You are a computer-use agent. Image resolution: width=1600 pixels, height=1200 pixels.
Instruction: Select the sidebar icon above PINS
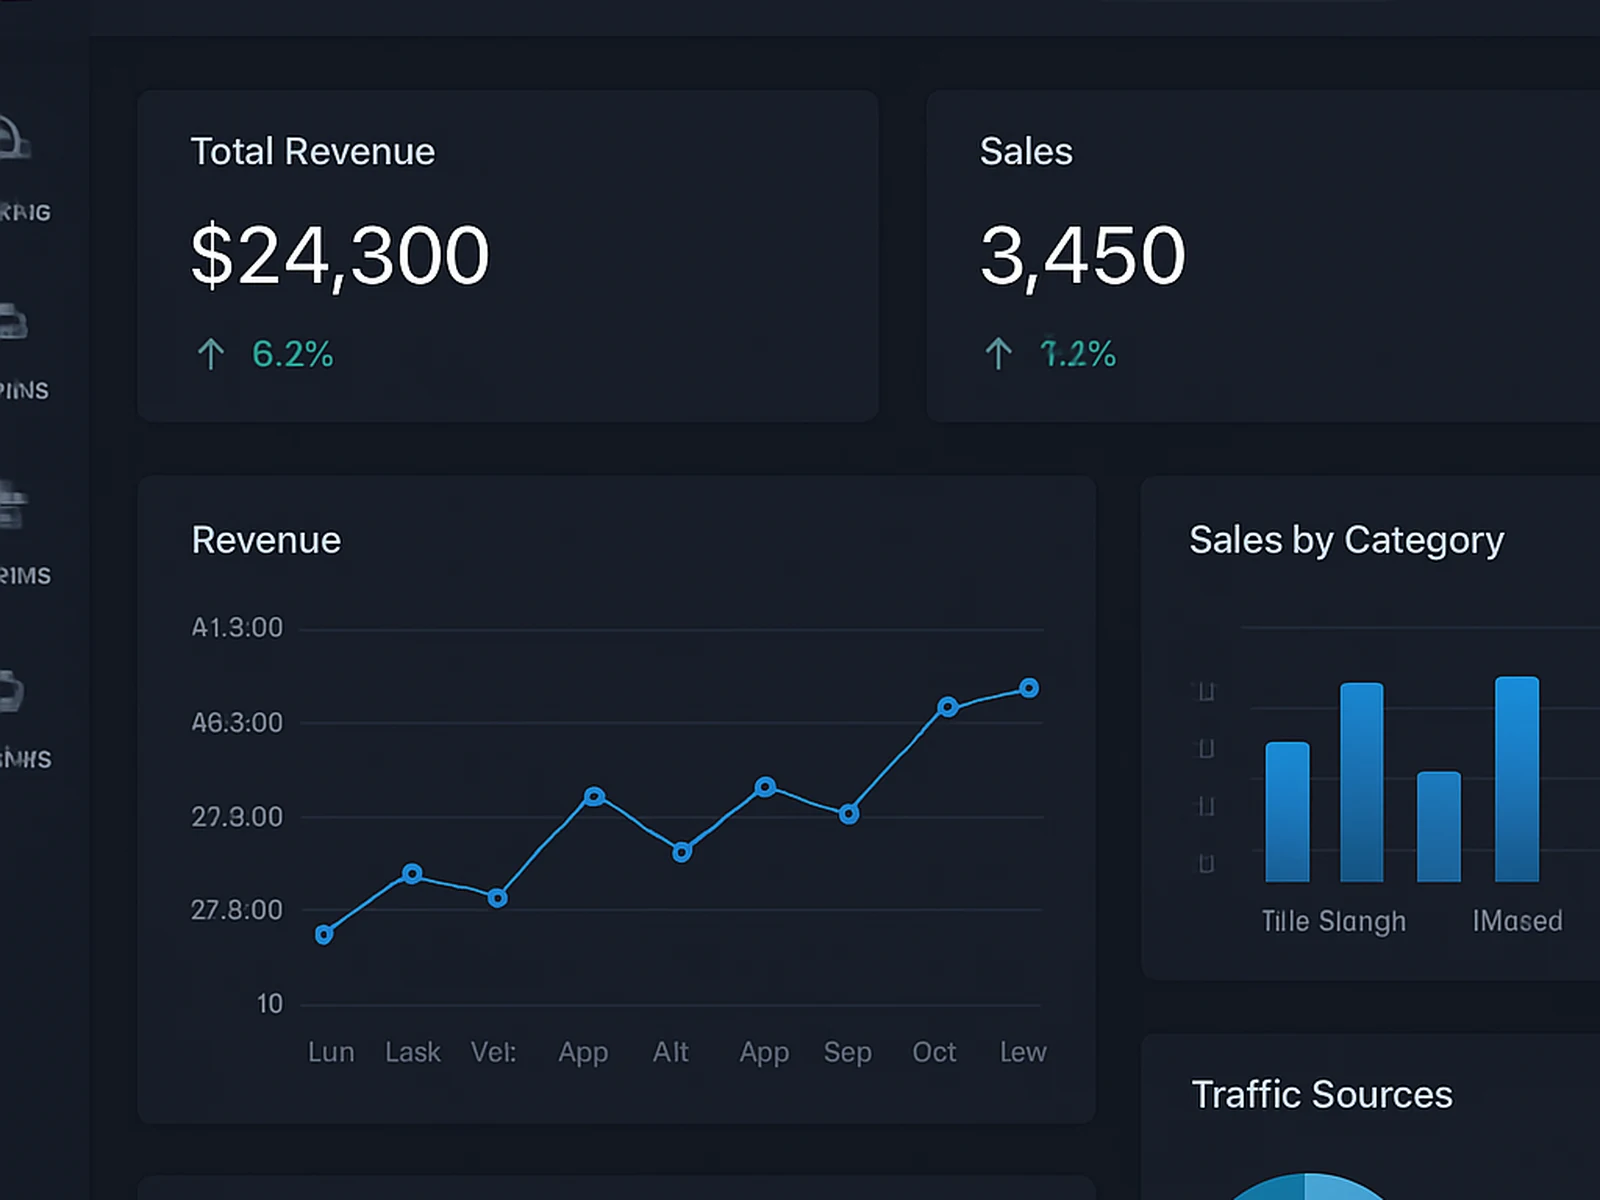[13, 323]
